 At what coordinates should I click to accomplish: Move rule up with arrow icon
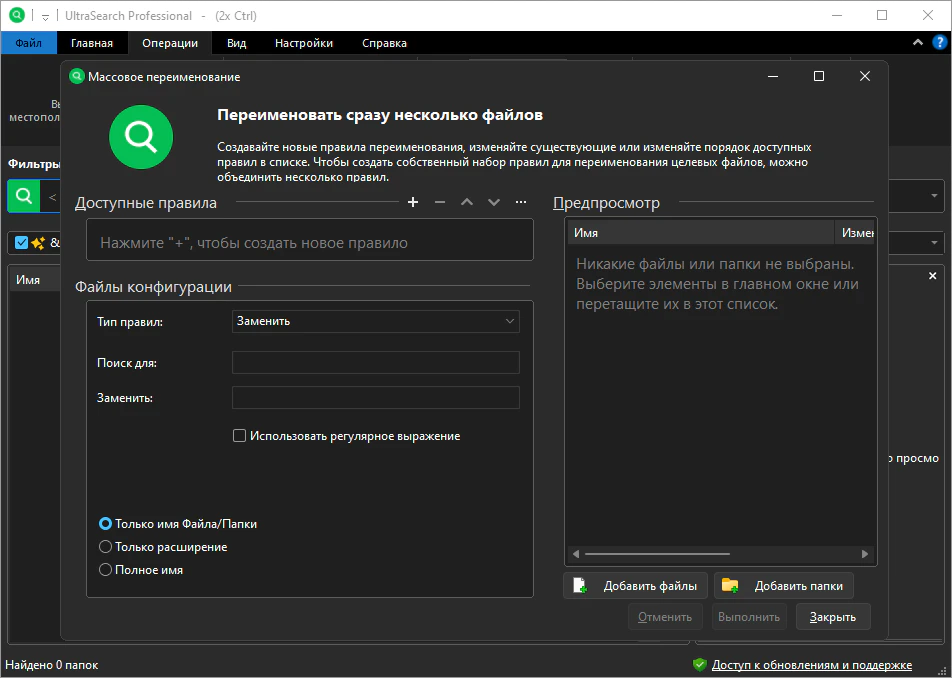[x=467, y=202]
